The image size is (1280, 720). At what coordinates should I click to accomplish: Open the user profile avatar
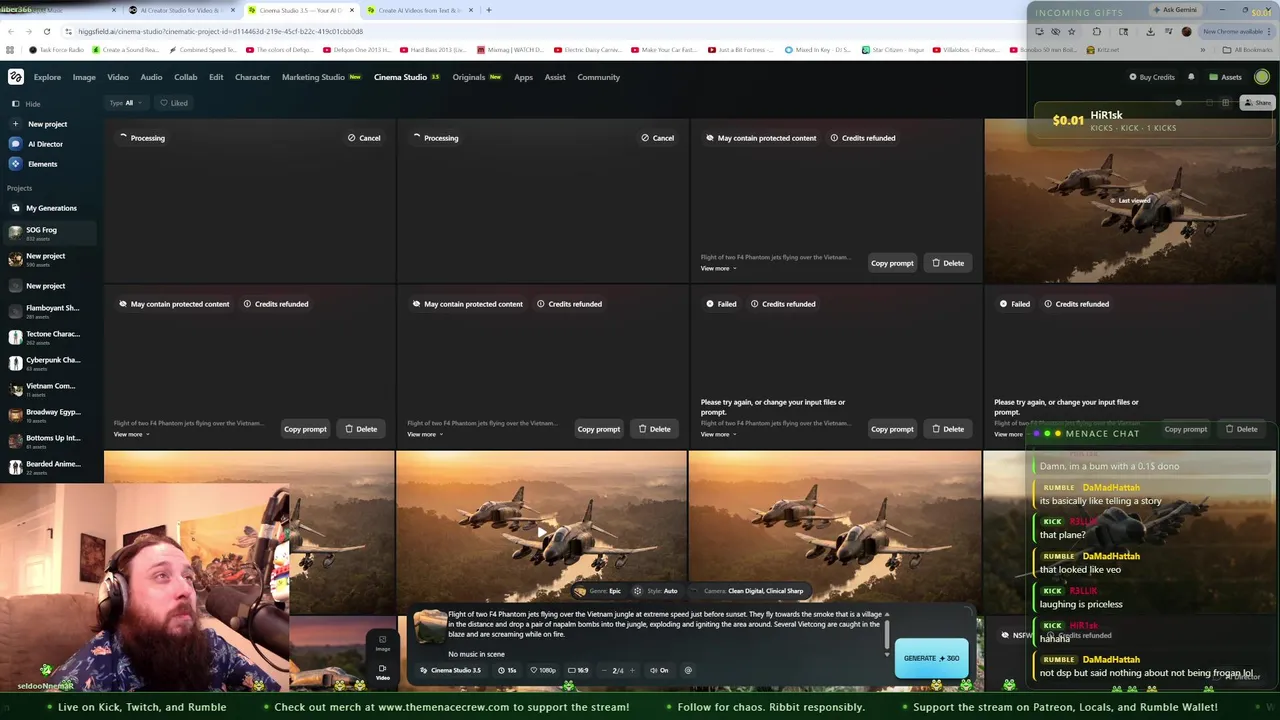click(1262, 77)
